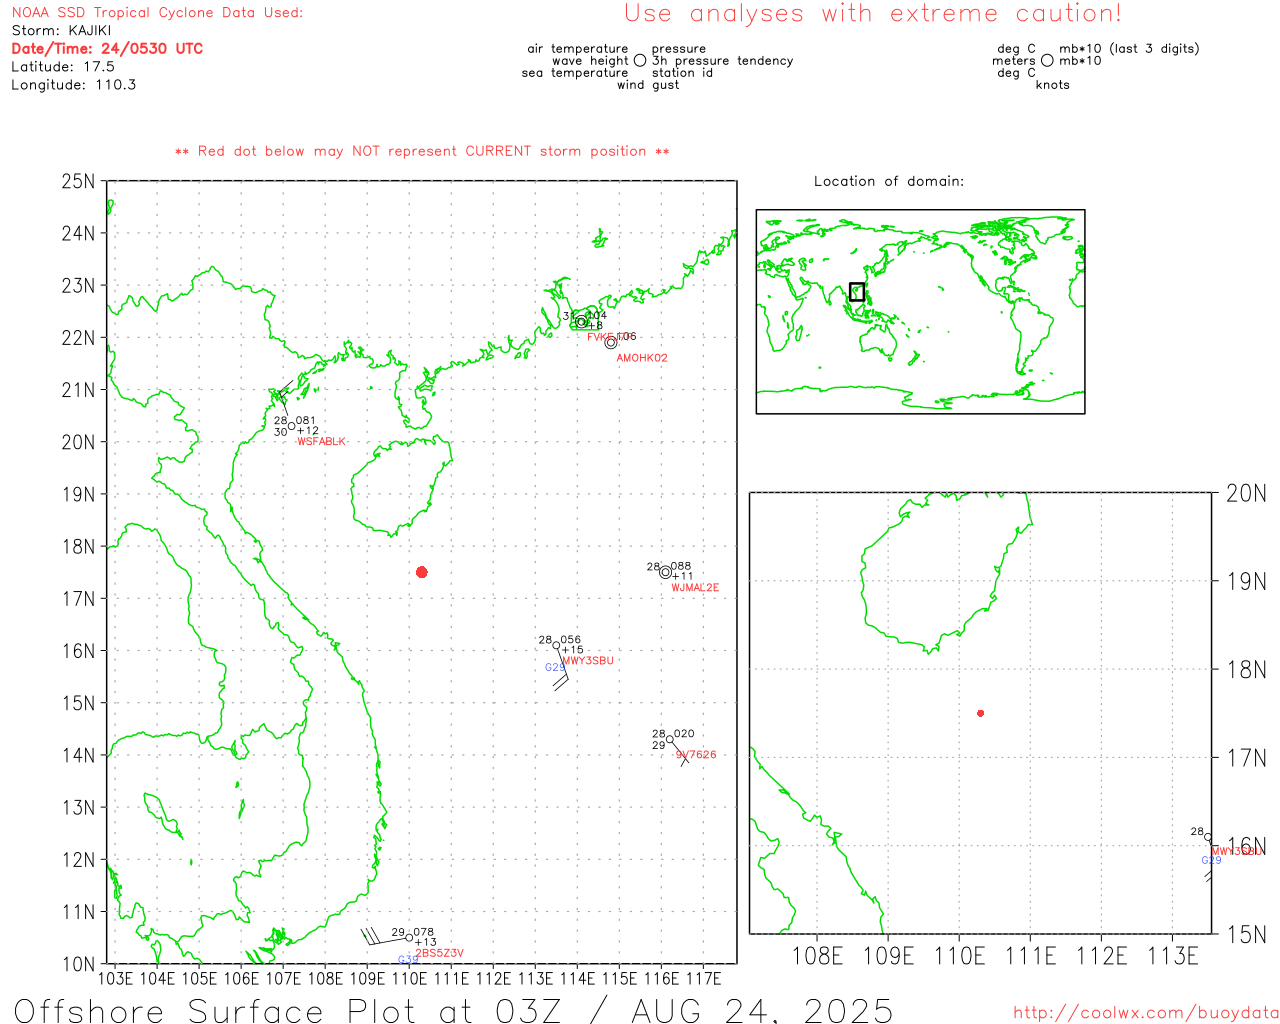Image resolution: width=1280 pixels, height=1024 pixels.
Task: Click station label 9V7626
Action: click(x=696, y=755)
